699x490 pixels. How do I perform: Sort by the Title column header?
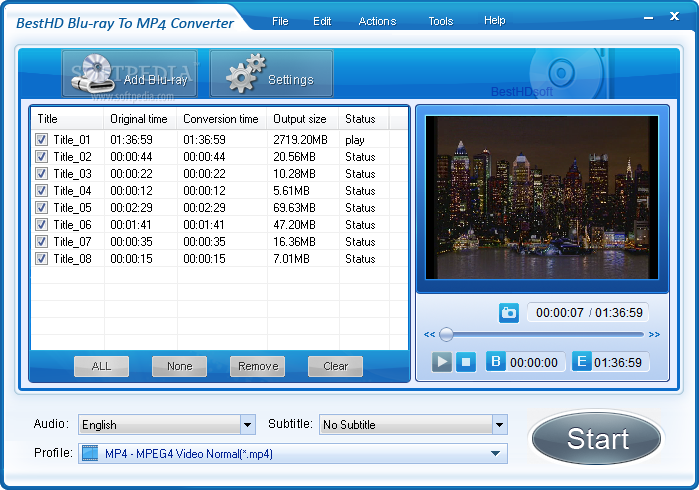67,119
